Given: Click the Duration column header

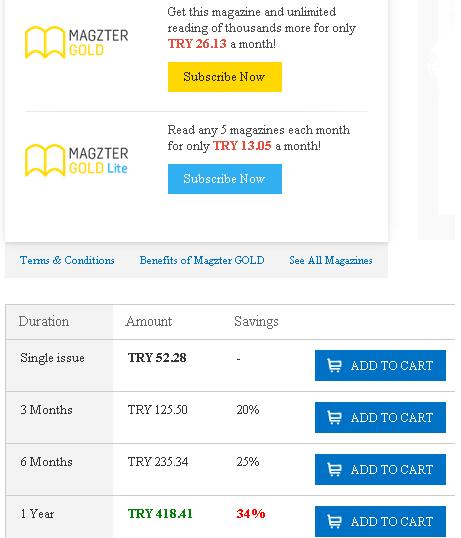Looking at the screenshot, I should (x=44, y=321).
